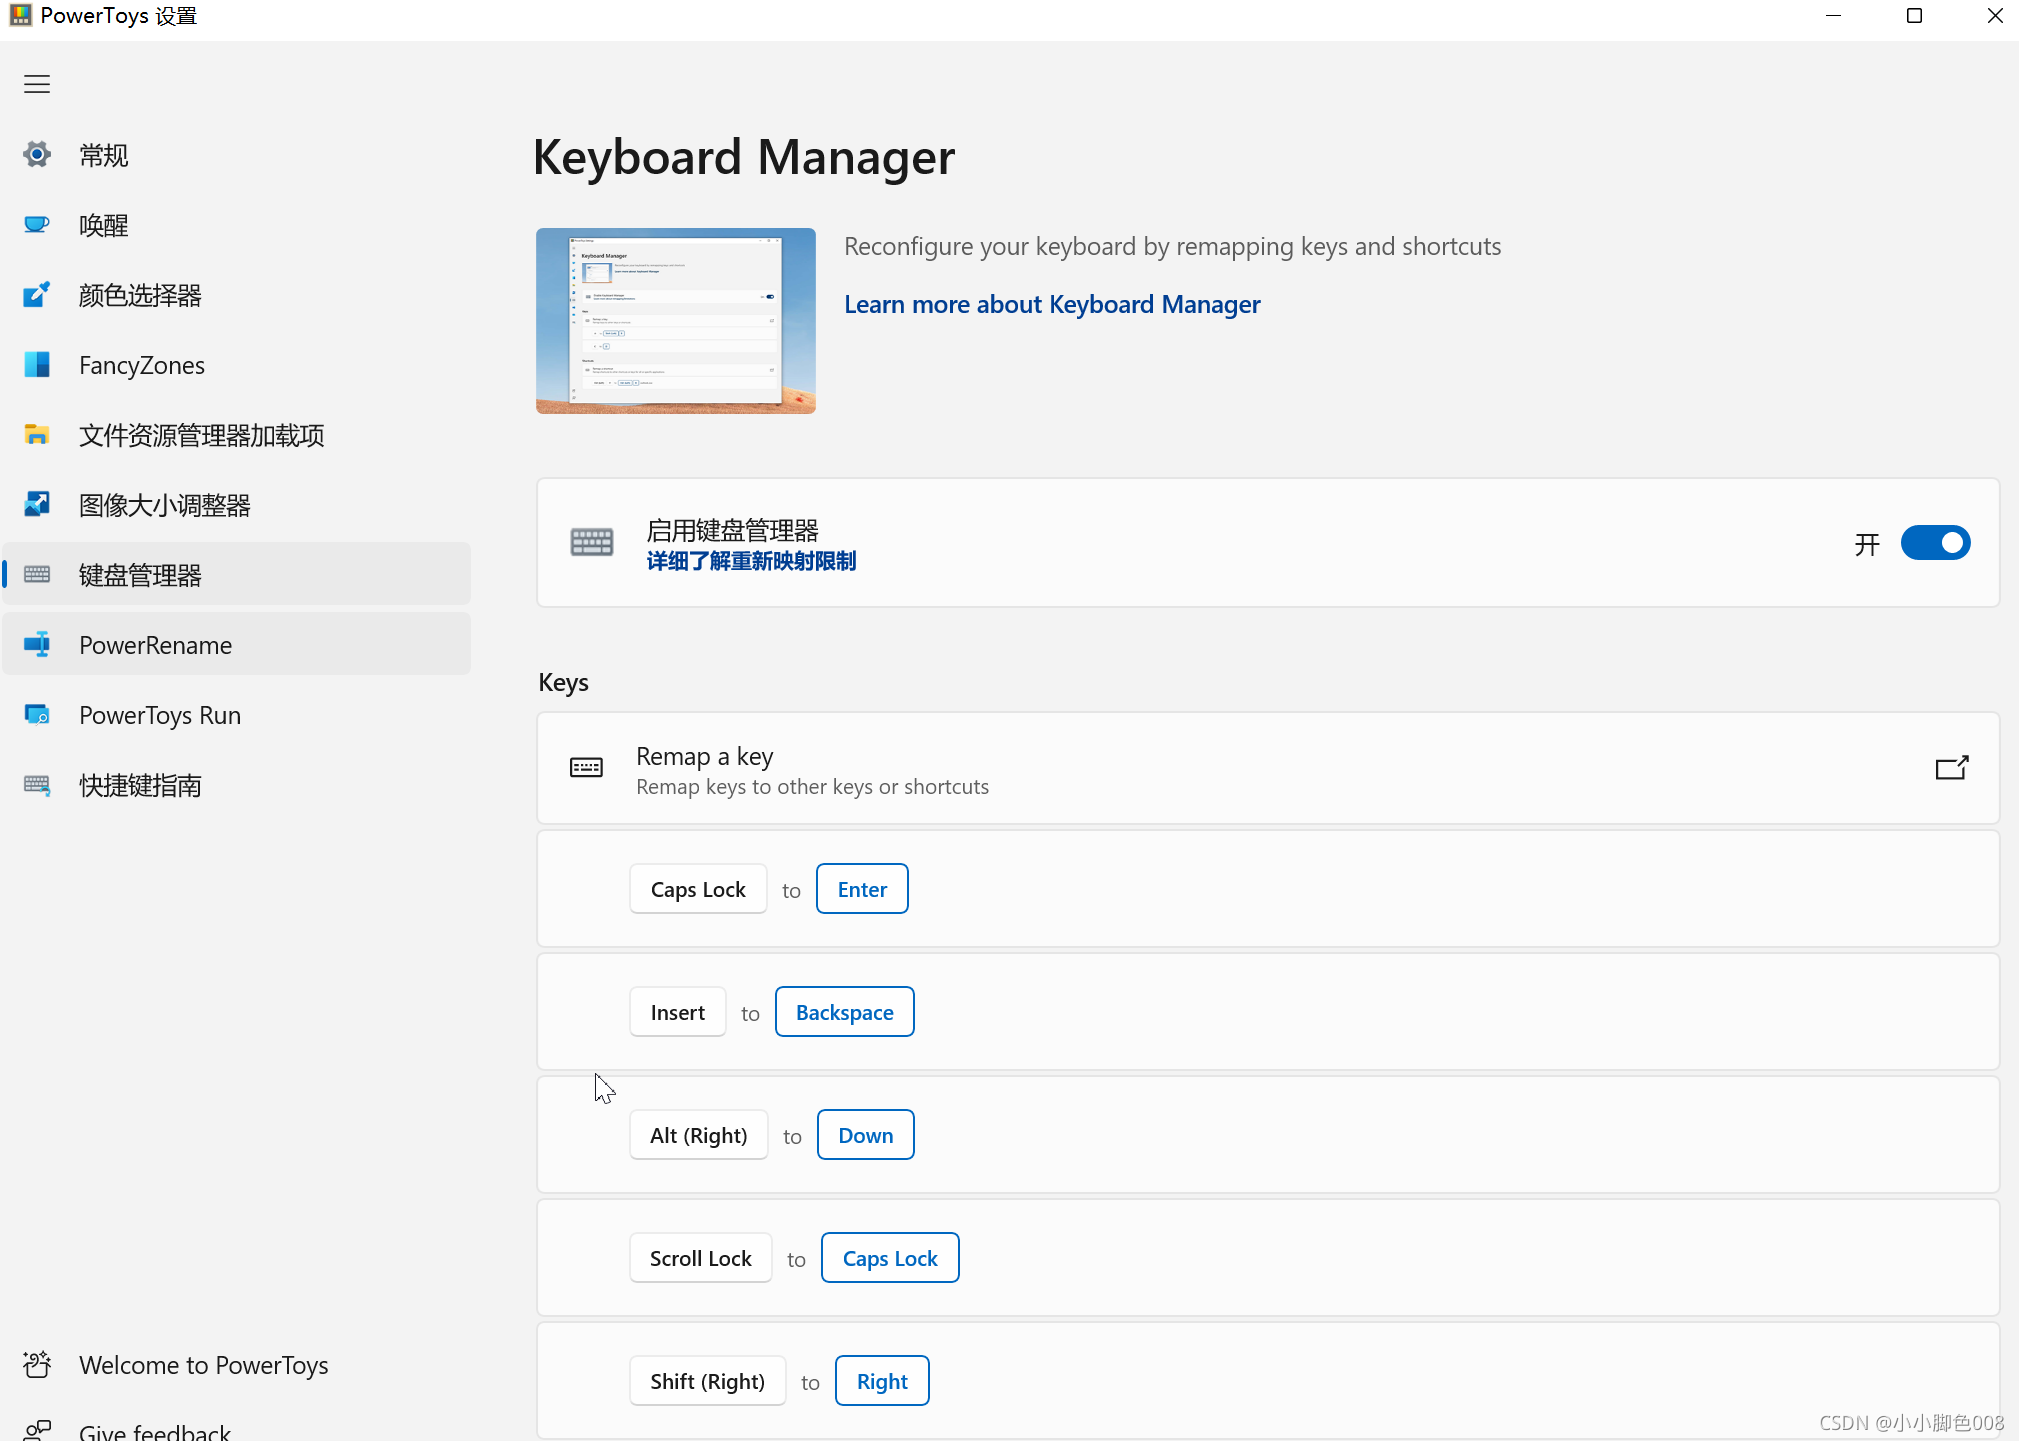The height and width of the screenshot is (1441, 2019).
Task: Click the keyboard icon next to Remap a key
Action: tap(586, 768)
